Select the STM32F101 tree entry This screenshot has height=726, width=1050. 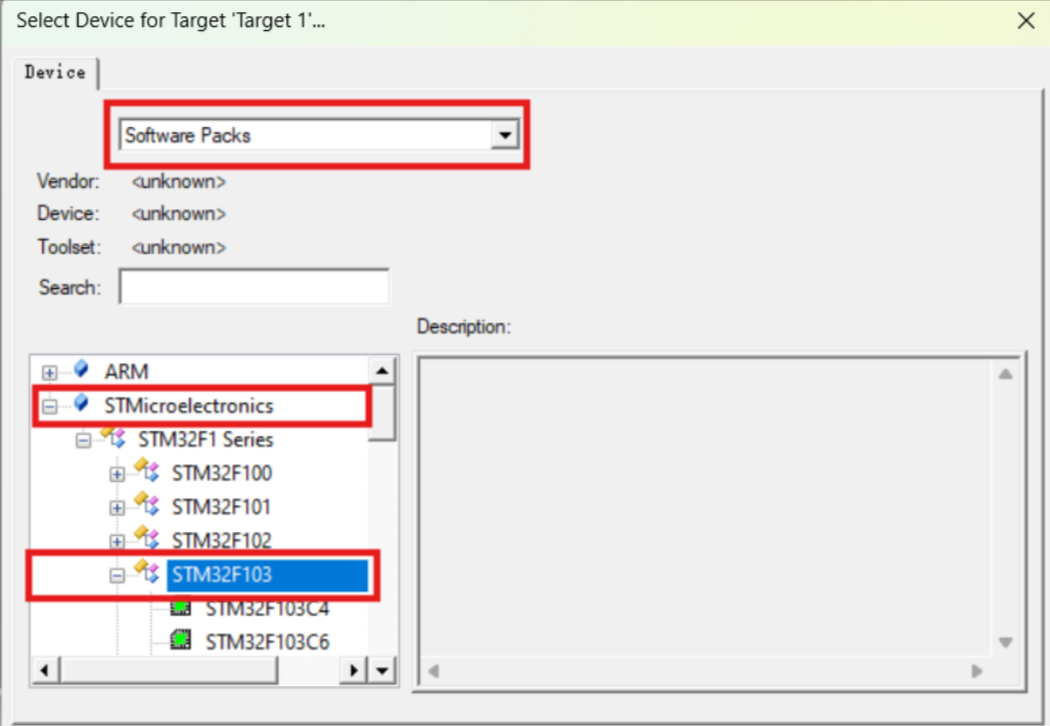click(221, 507)
